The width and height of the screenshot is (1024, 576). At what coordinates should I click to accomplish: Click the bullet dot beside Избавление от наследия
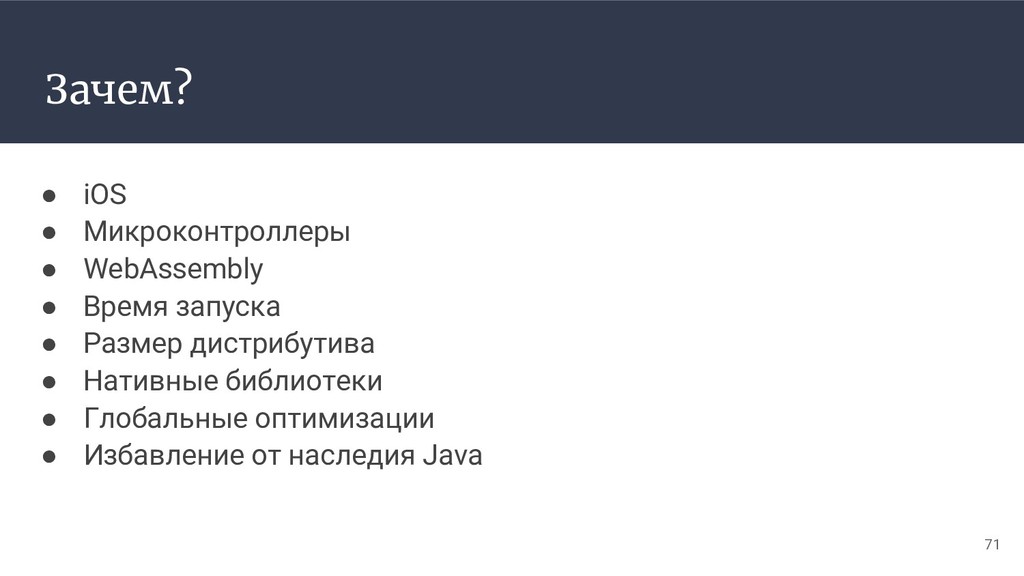(x=49, y=456)
